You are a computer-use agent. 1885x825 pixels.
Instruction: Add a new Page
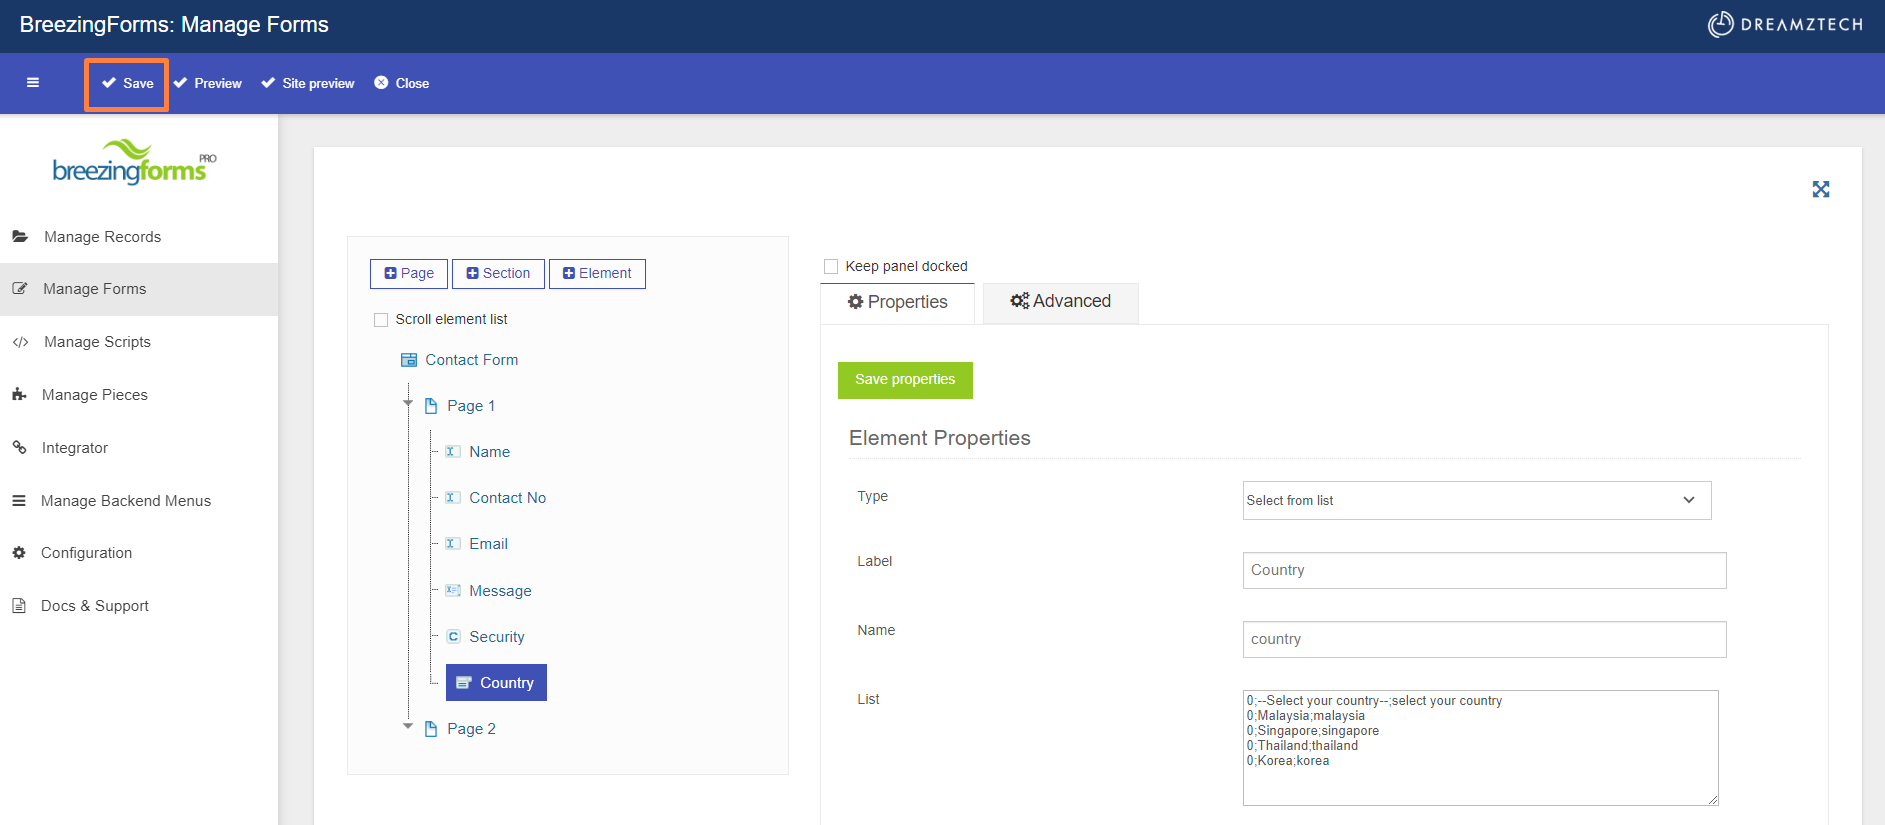pos(409,274)
